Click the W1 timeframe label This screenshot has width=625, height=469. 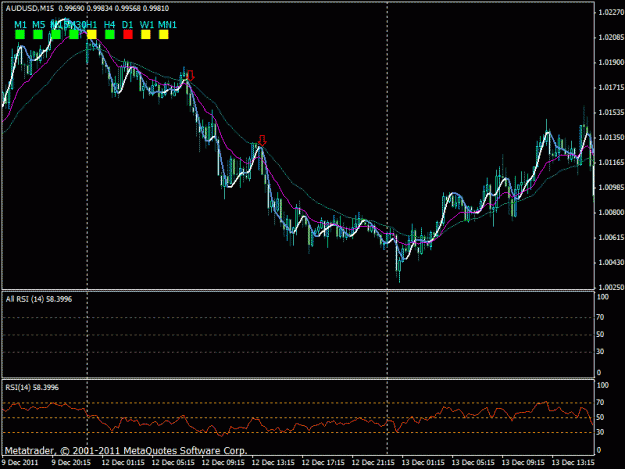pyautogui.click(x=147, y=25)
